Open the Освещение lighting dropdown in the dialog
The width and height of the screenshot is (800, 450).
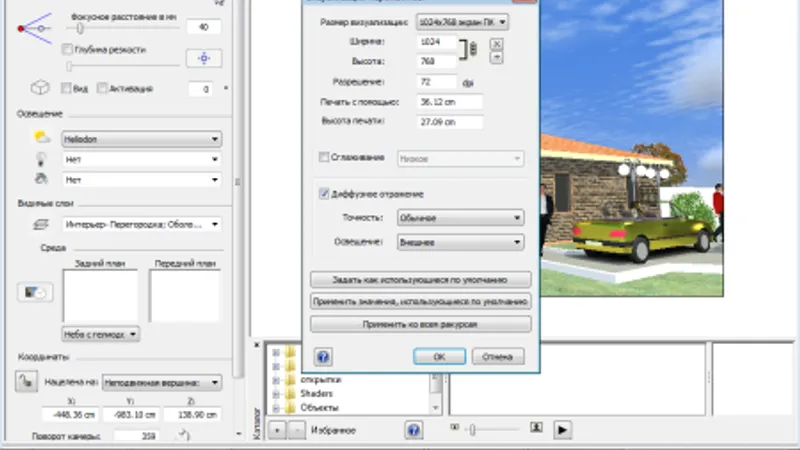coord(460,242)
